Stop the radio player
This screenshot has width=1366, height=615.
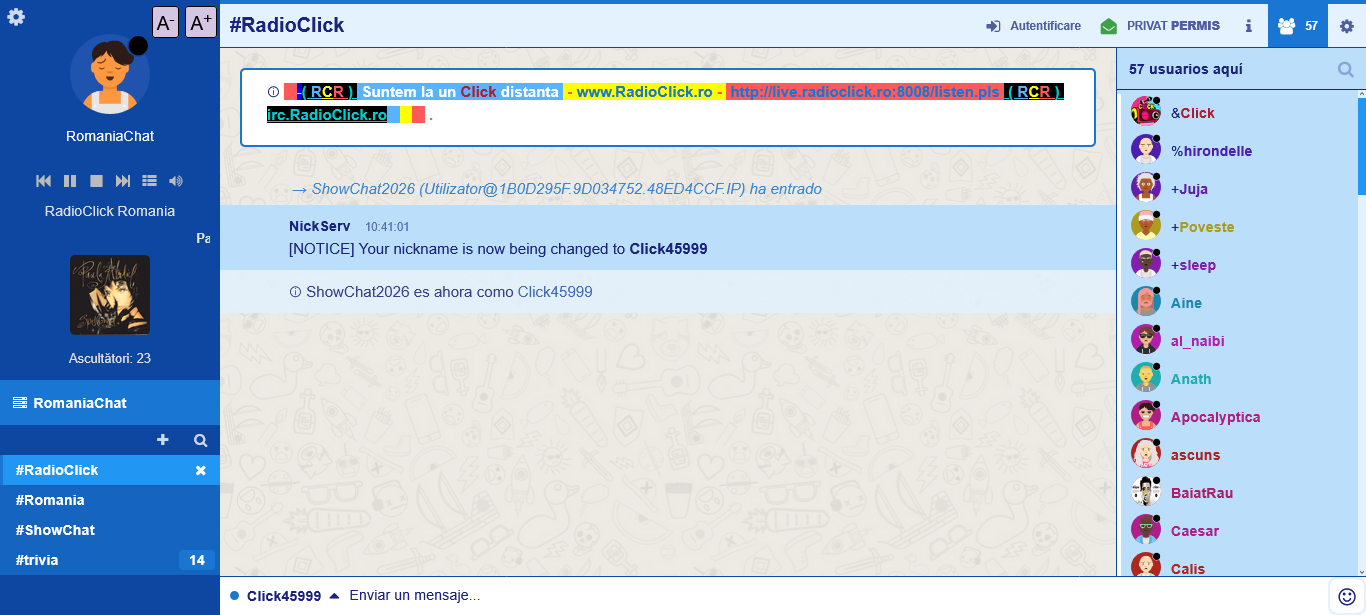coord(96,181)
